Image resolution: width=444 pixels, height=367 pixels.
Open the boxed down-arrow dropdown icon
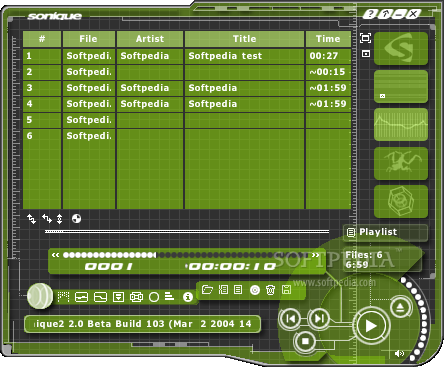(118, 297)
